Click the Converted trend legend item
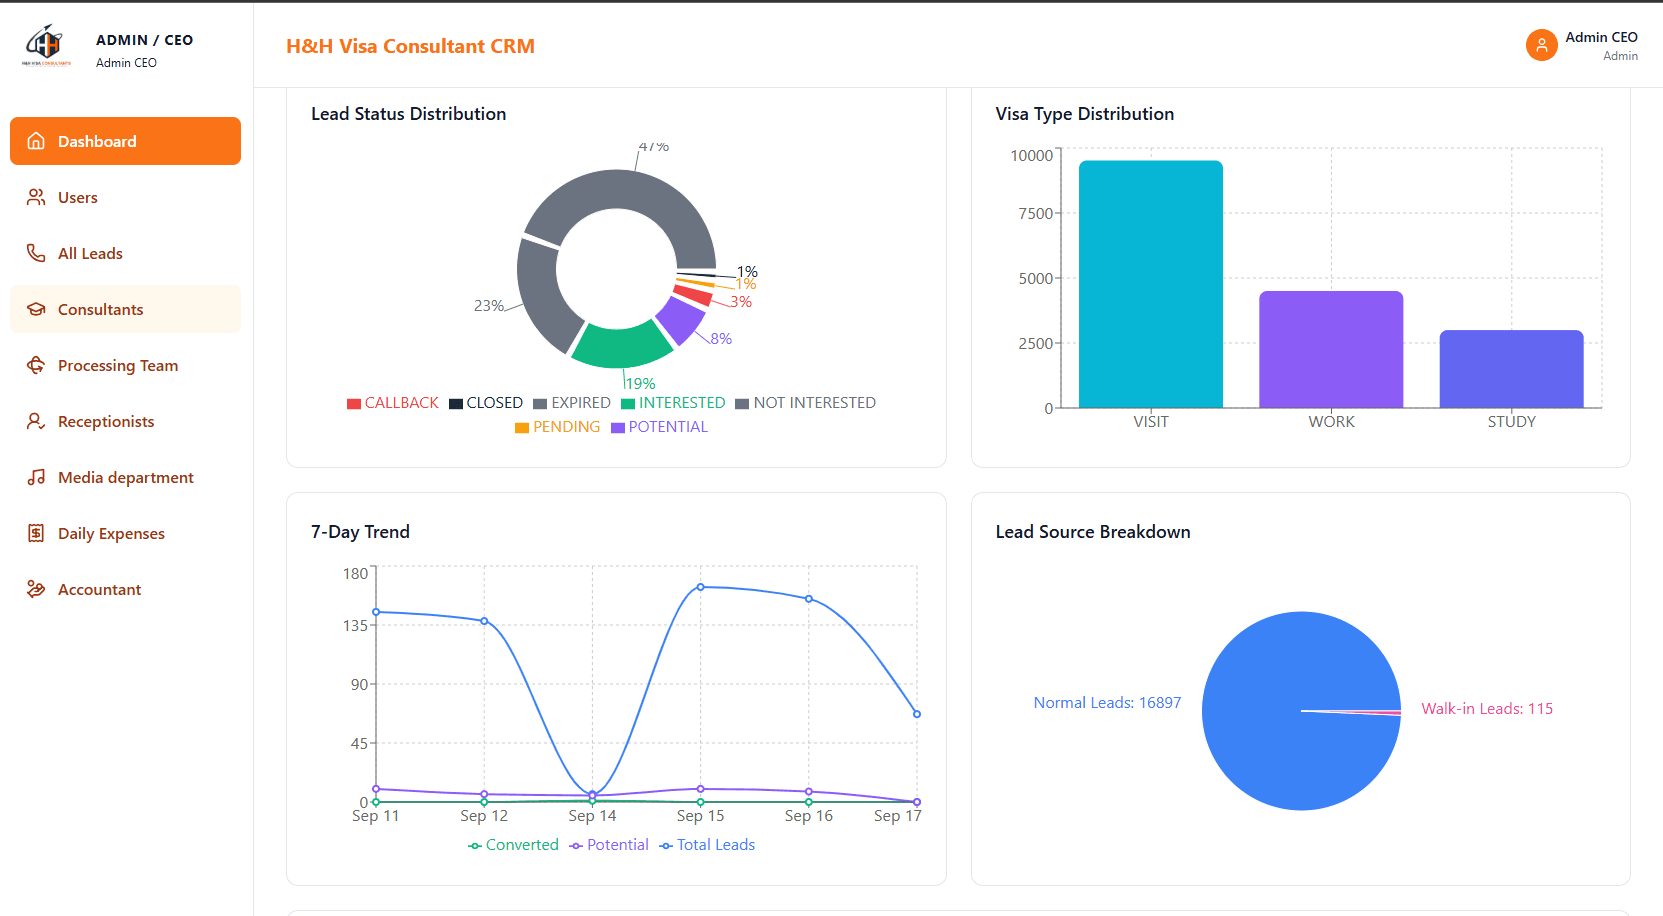1663x916 pixels. (513, 845)
